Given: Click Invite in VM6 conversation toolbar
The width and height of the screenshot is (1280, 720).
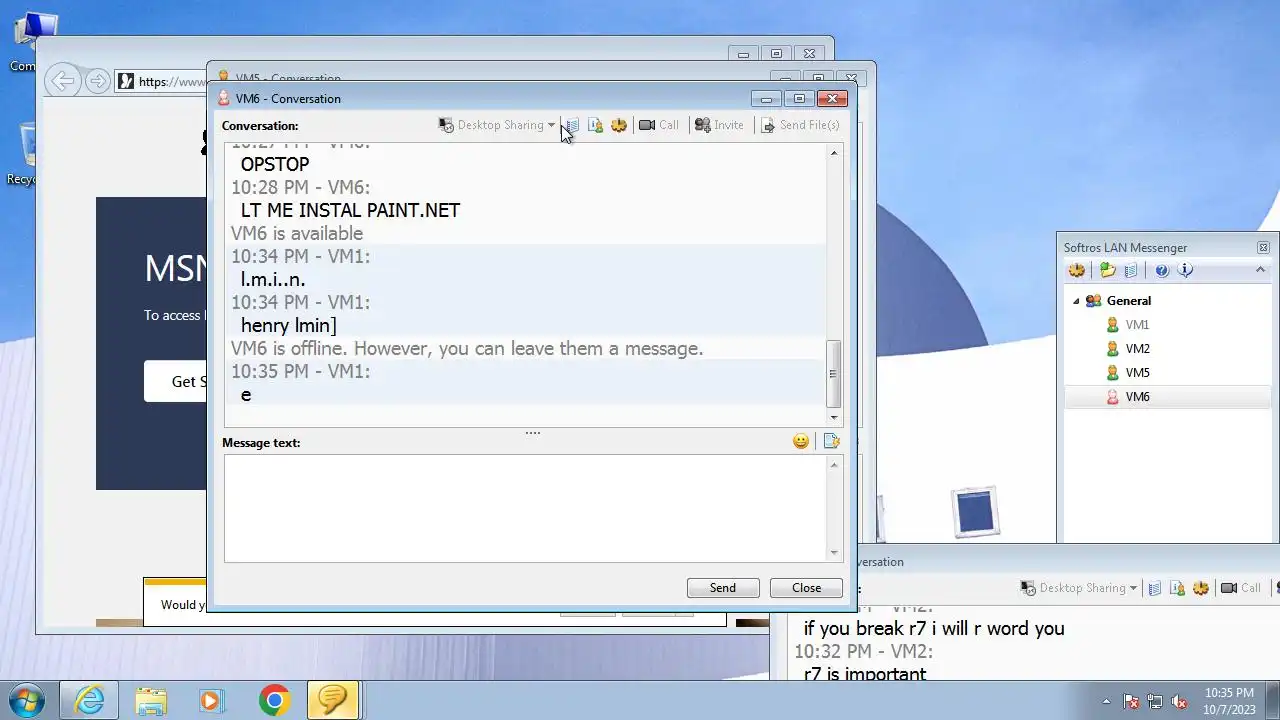Looking at the screenshot, I should [x=720, y=125].
